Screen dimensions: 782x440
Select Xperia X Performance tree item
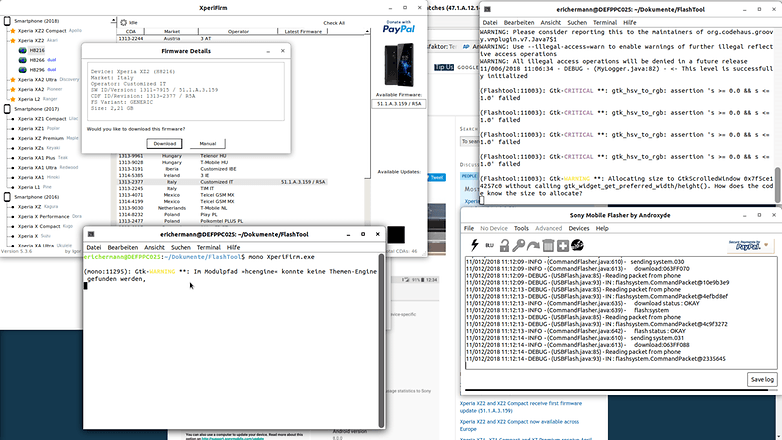(49, 217)
